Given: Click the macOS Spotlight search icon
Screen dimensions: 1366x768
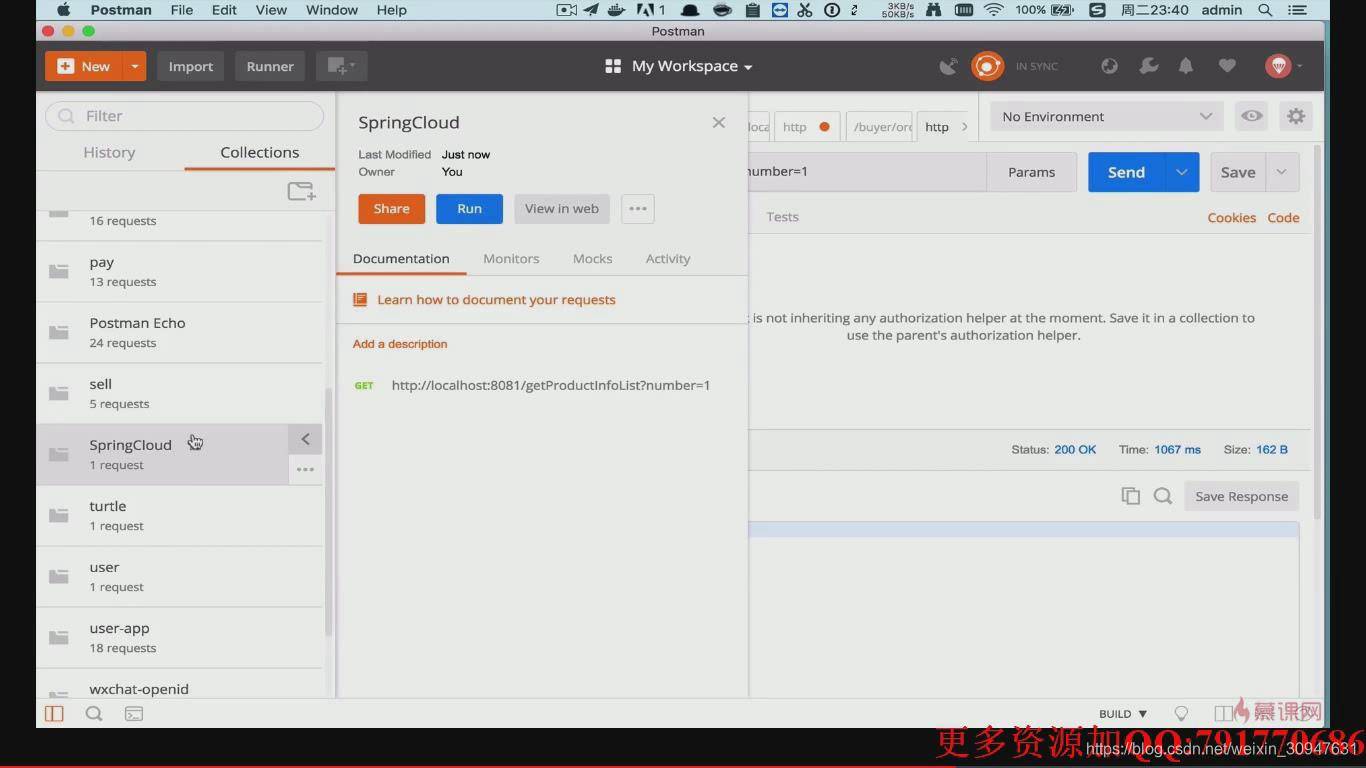Looking at the screenshot, I should click(x=1265, y=10).
